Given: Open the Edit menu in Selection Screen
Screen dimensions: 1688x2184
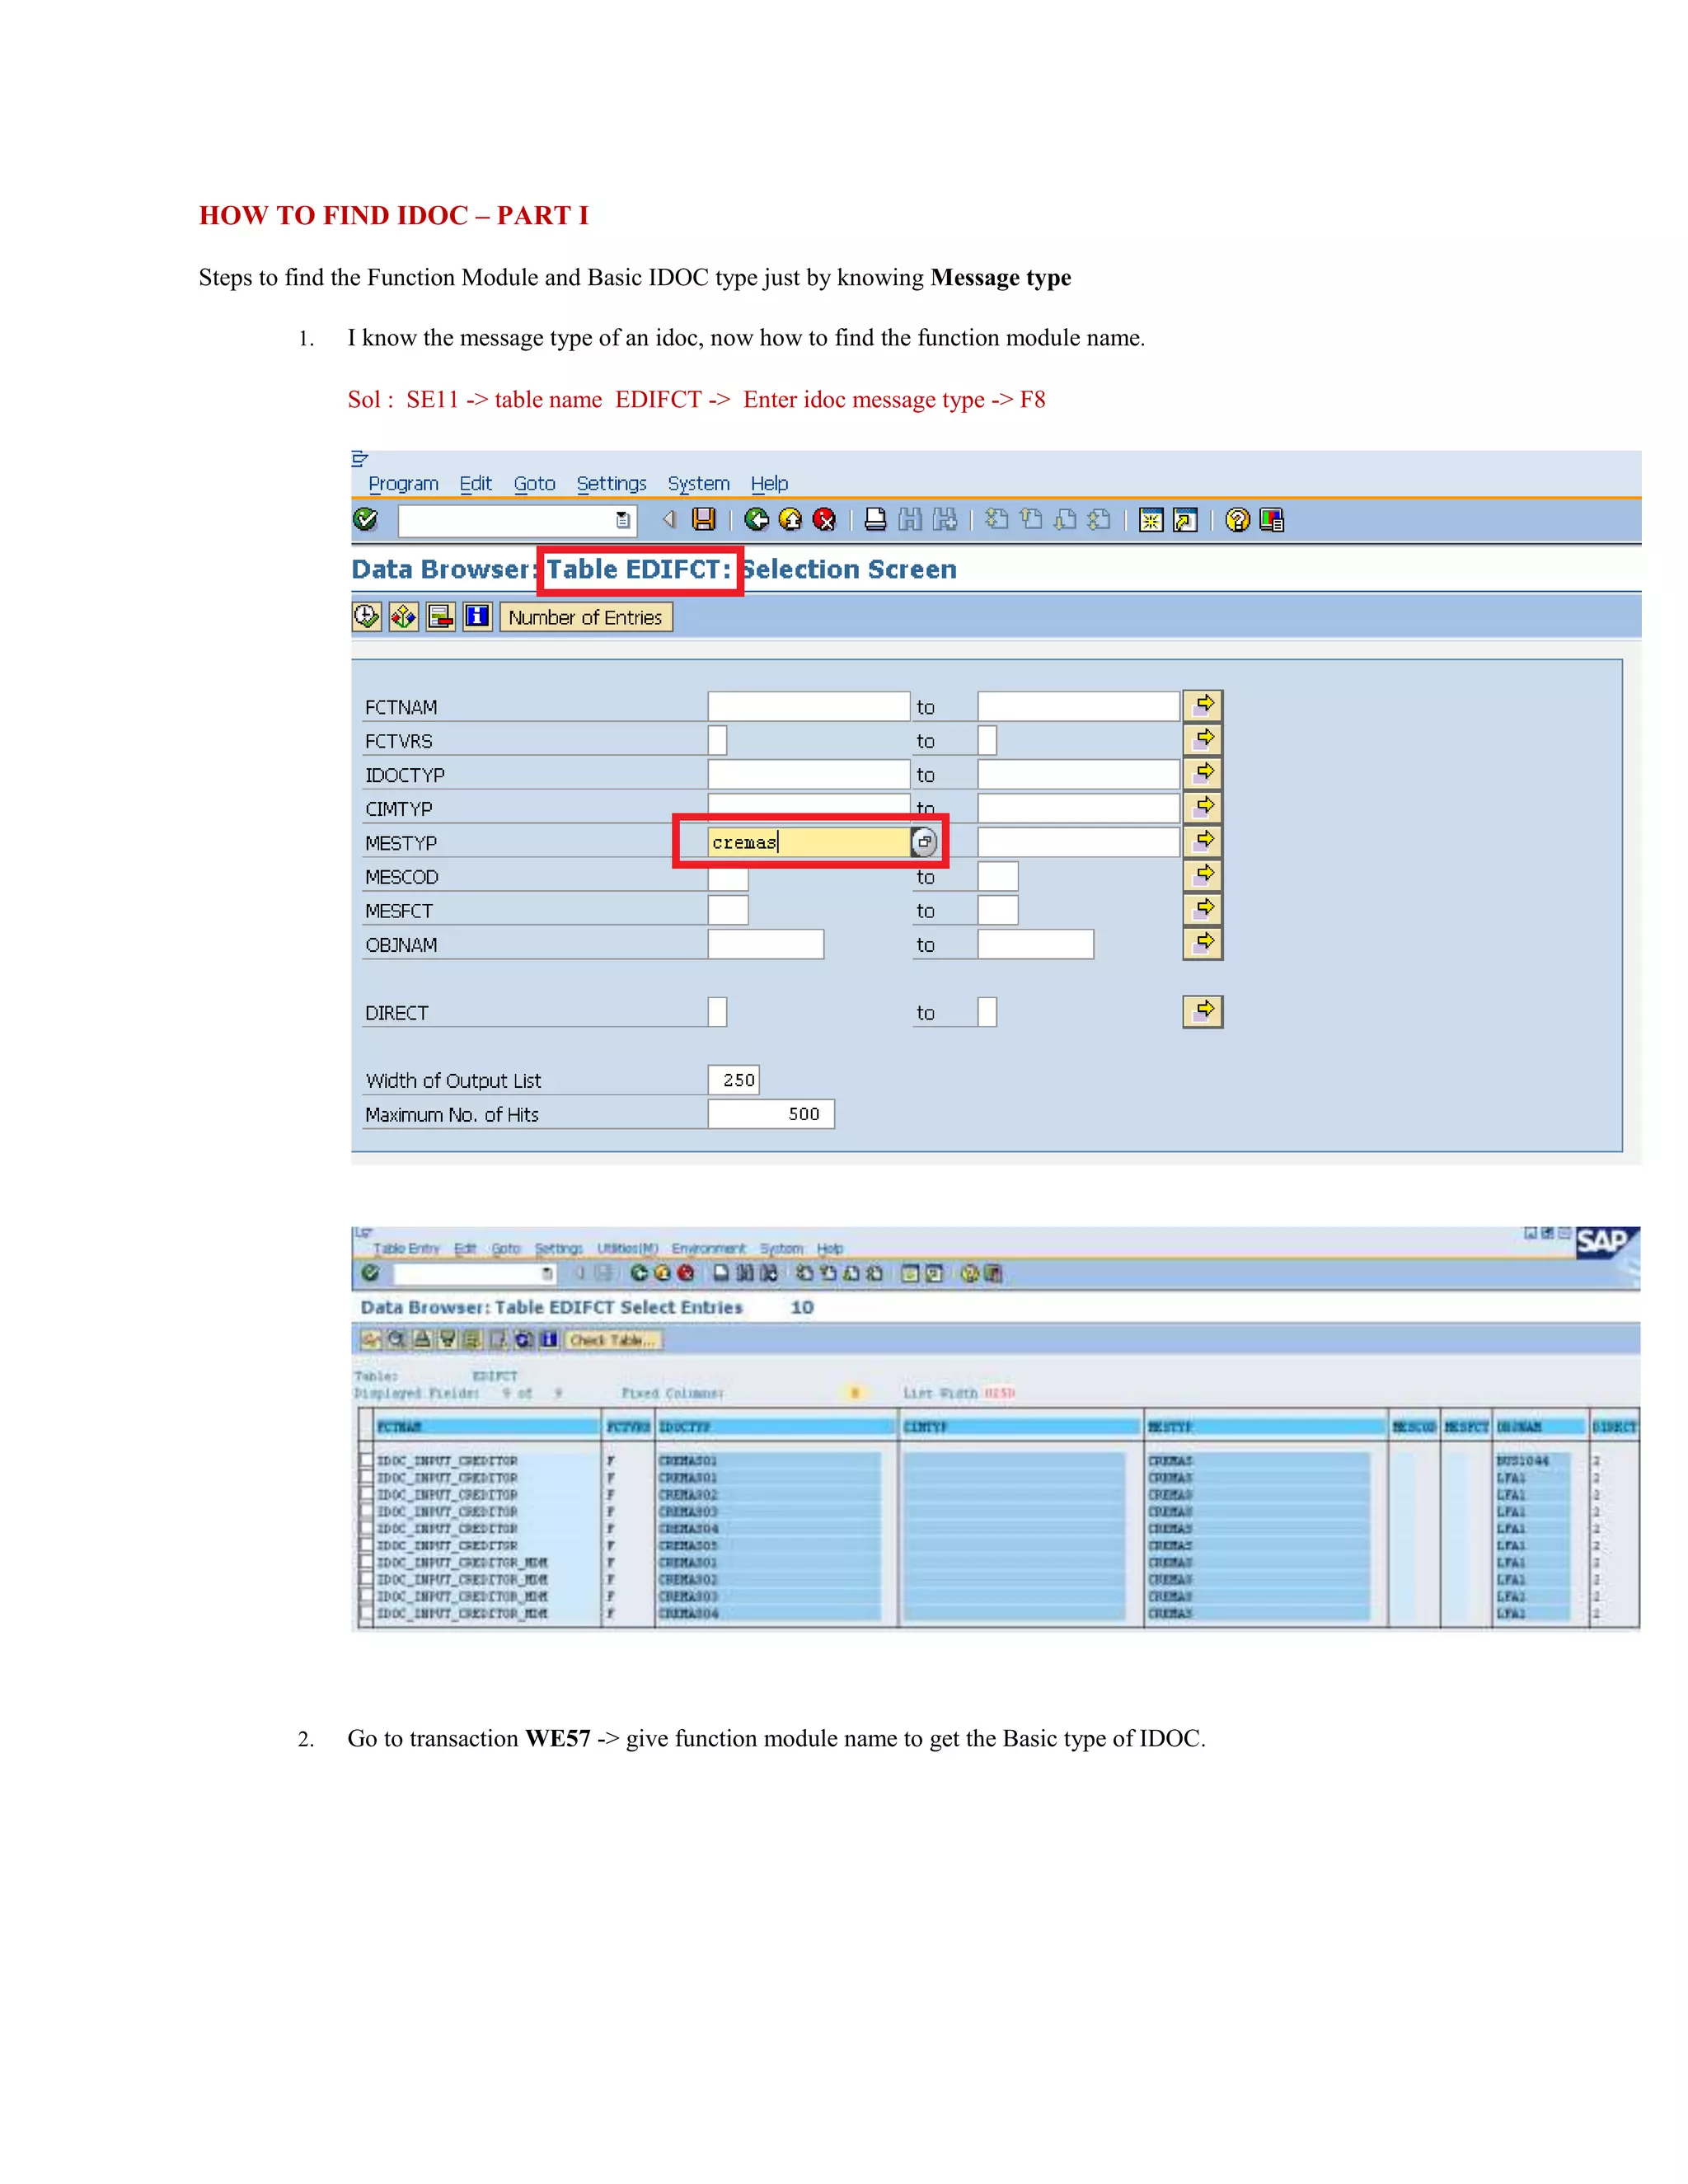Looking at the screenshot, I should pos(476,483).
